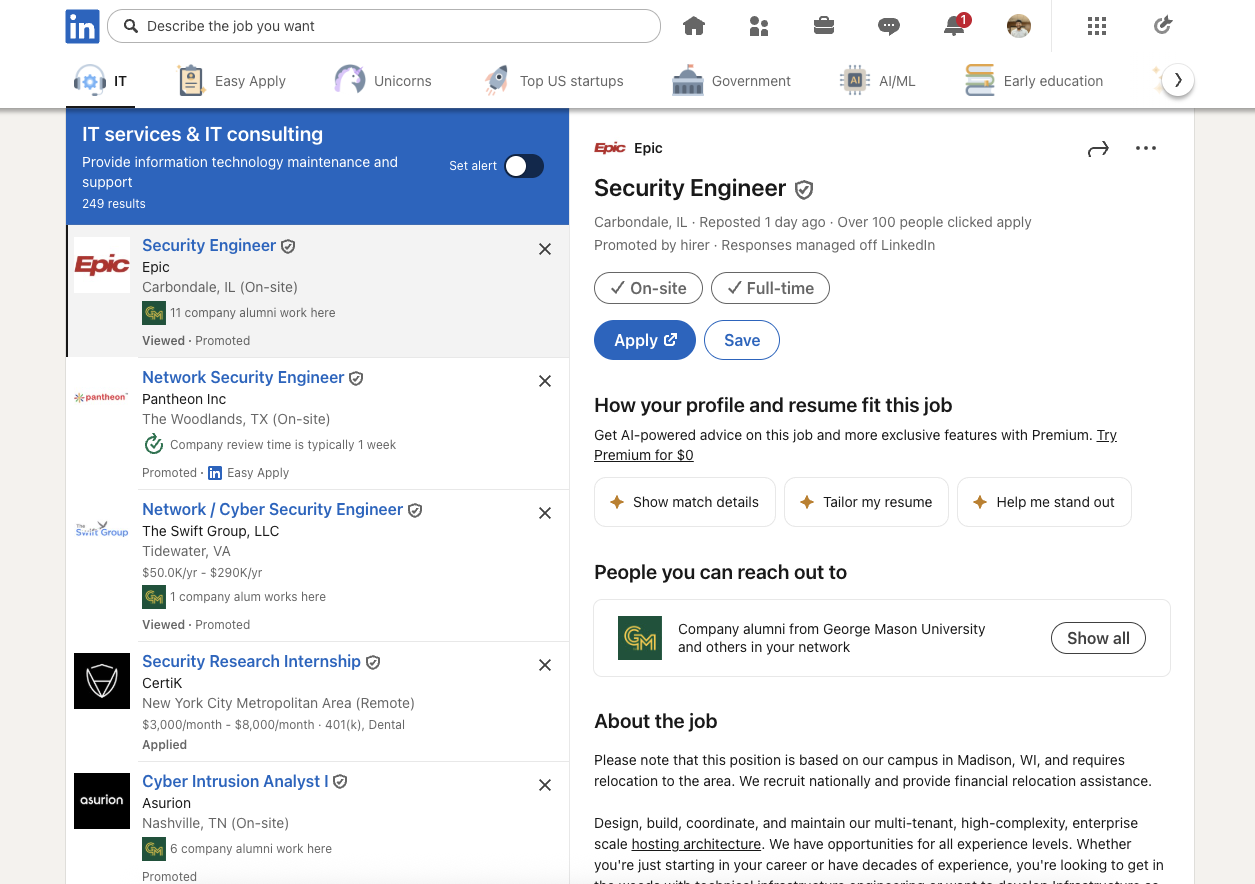Open the LinkedIn home logo
1255x884 pixels.
[x=82, y=26]
